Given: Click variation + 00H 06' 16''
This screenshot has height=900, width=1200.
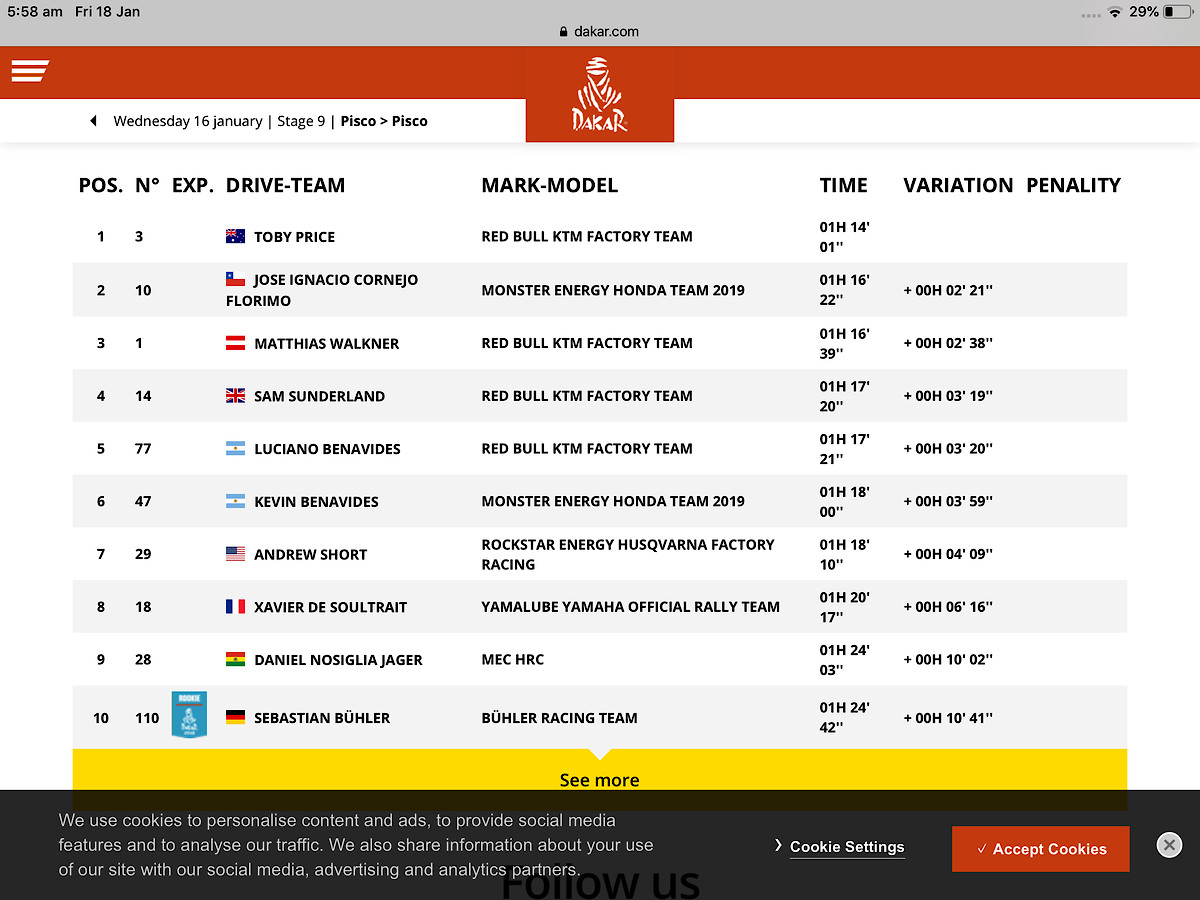Looking at the screenshot, I should coord(949,607).
